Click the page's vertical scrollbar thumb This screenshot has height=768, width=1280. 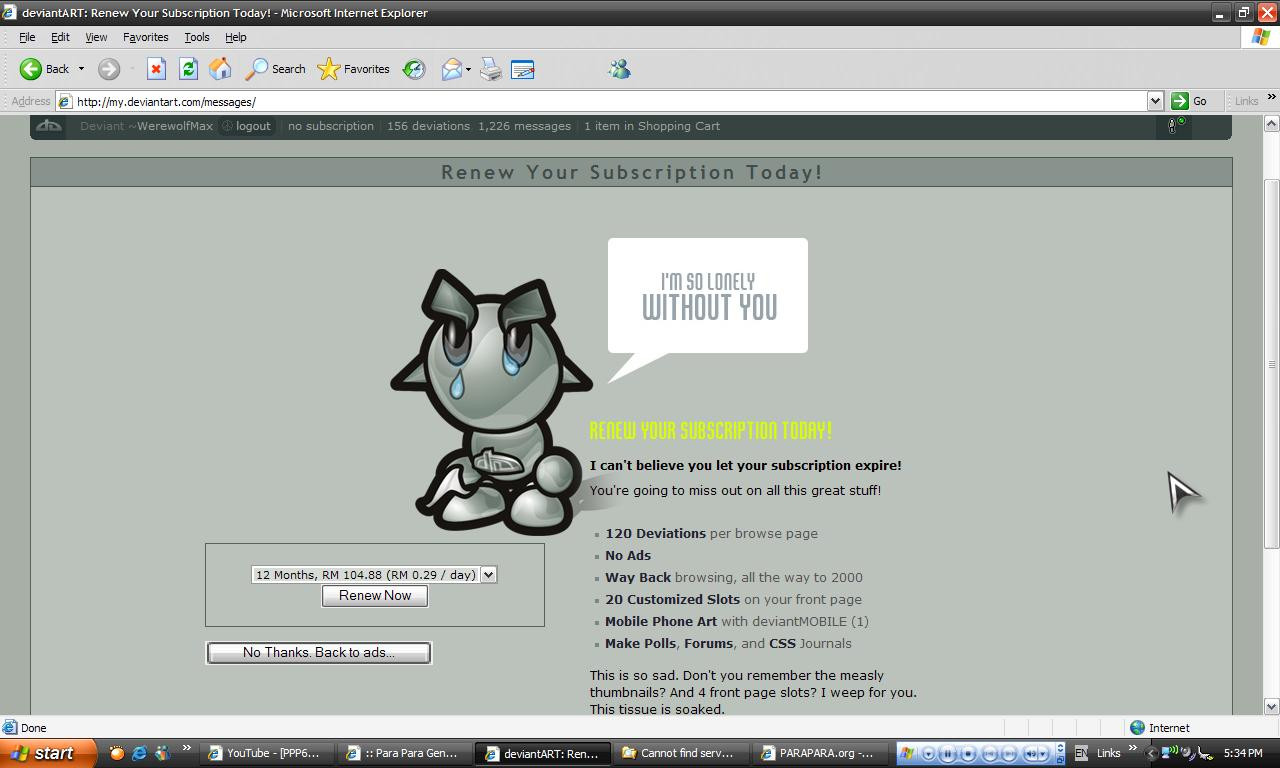(1272, 363)
